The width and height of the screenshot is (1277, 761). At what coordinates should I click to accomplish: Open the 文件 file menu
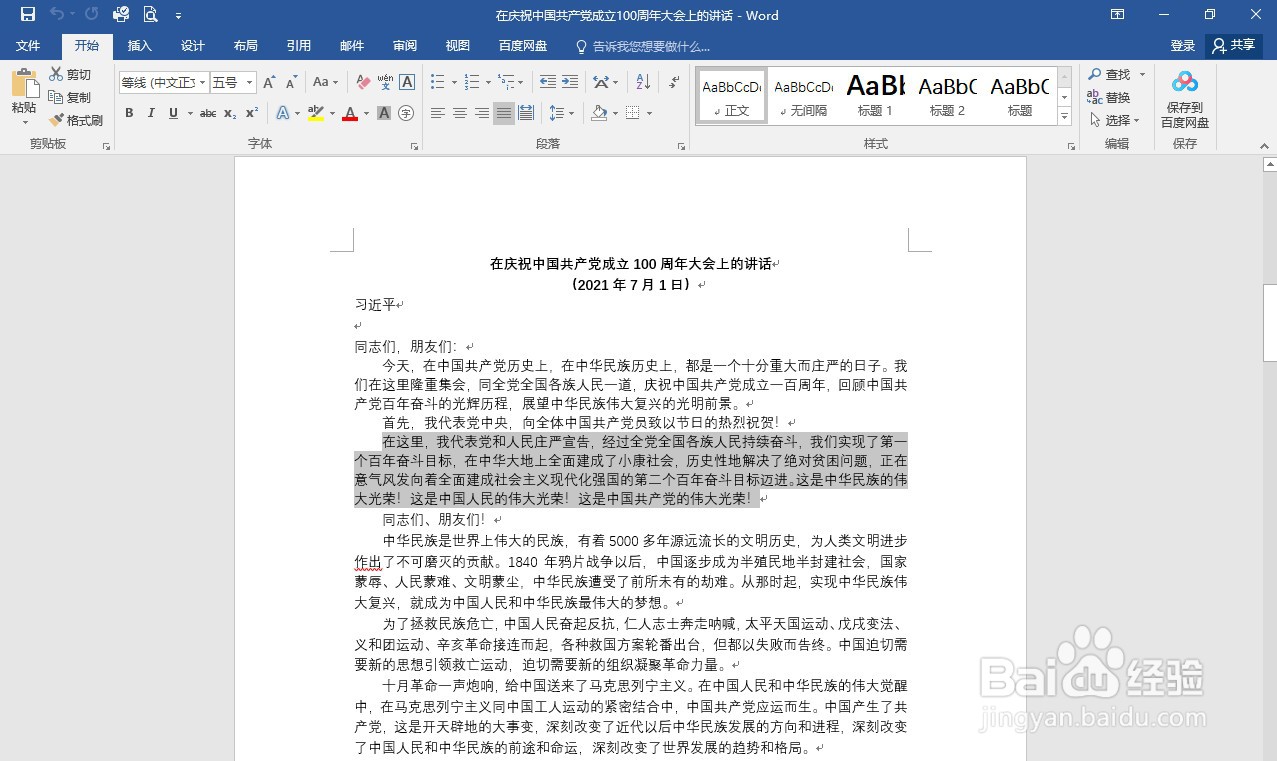point(28,46)
